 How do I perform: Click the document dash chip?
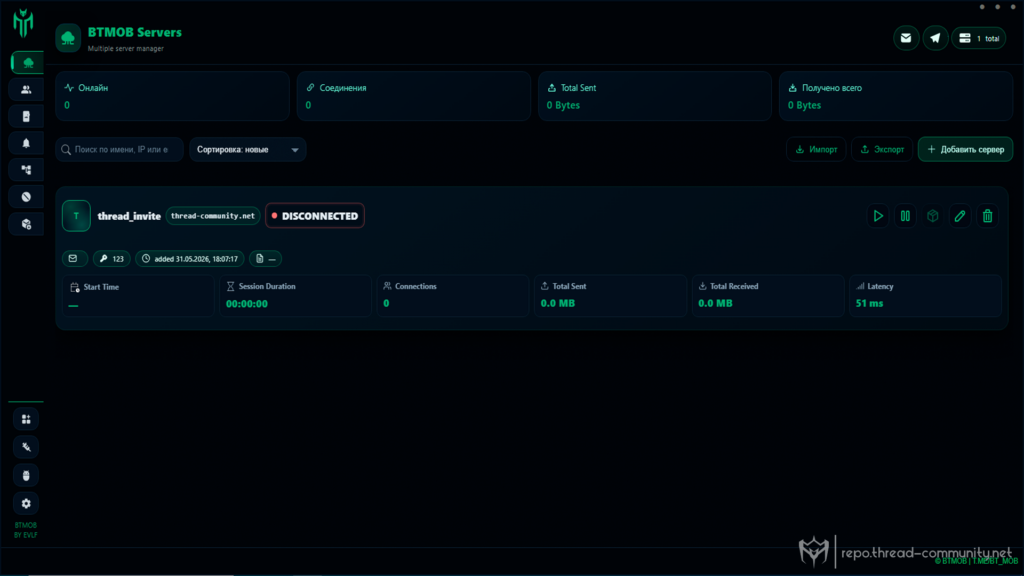[x=265, y=259]
